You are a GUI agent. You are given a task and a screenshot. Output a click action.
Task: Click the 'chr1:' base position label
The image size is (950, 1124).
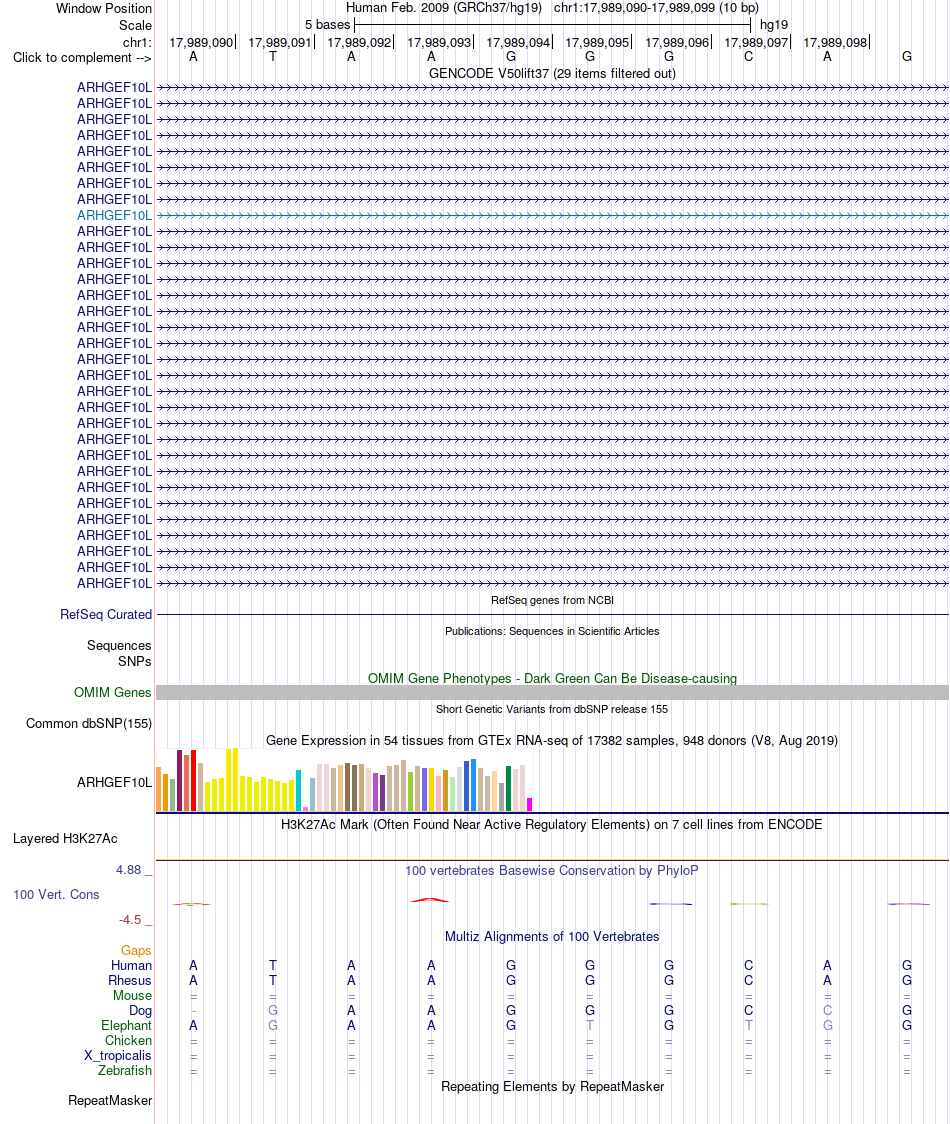coord(137,43)
